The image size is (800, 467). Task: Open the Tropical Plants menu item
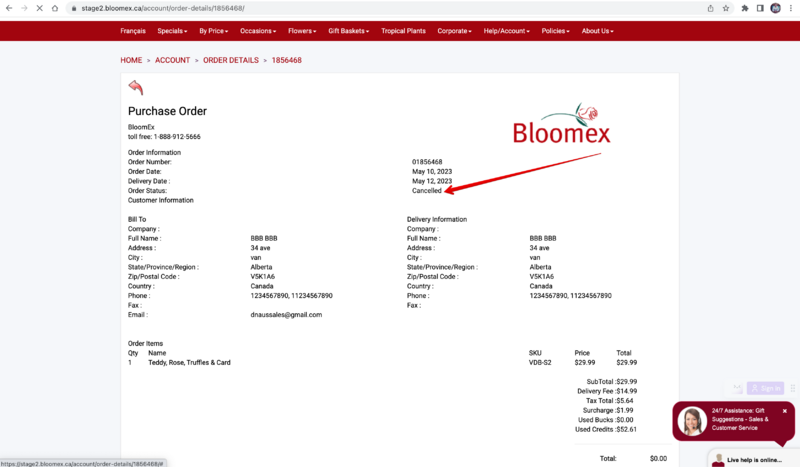tap(403, 31)
